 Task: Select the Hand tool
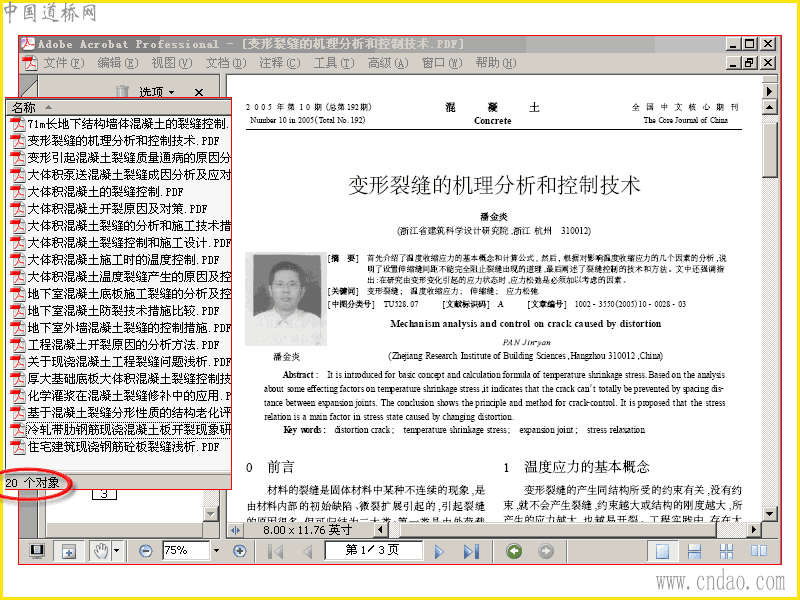pos(101,551)
